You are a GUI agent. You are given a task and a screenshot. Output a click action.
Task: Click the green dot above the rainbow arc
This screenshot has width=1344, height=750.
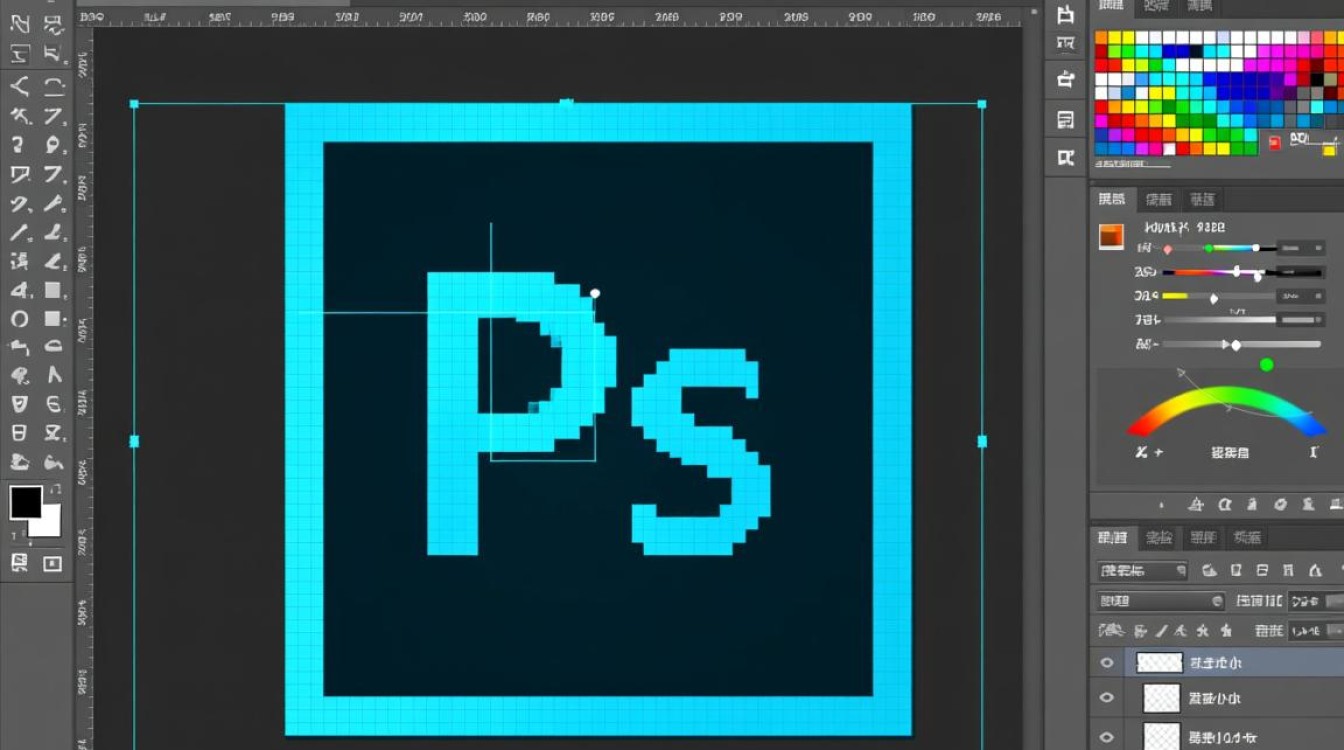point(1266,365)
